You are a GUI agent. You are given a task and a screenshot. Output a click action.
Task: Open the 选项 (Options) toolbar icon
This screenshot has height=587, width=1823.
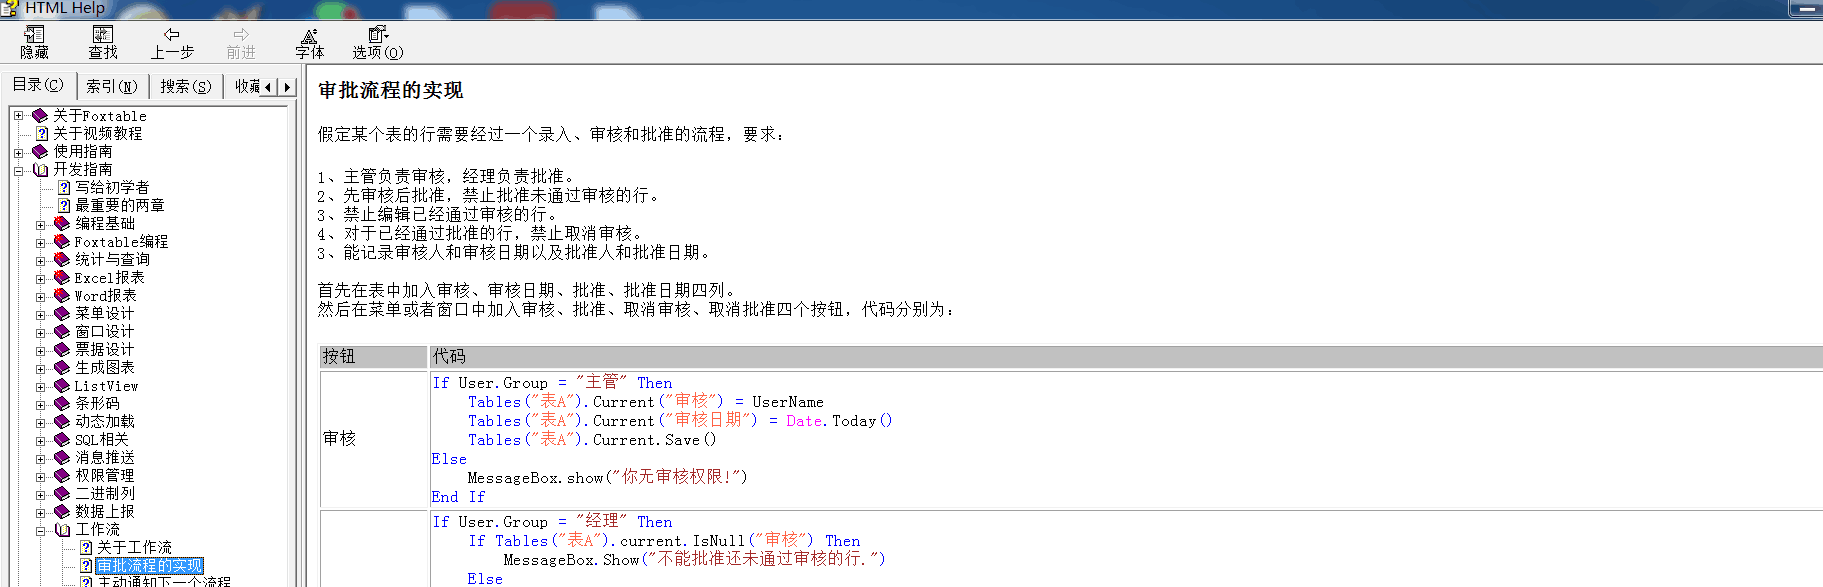(x=378, y=42)
